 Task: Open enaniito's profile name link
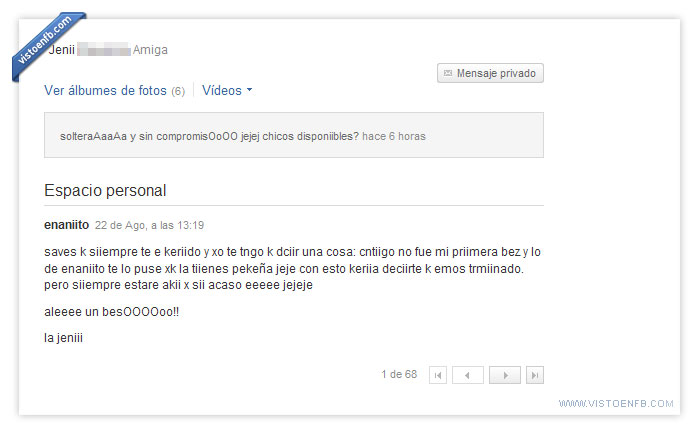pyautogui.click(x=67, y=225)
